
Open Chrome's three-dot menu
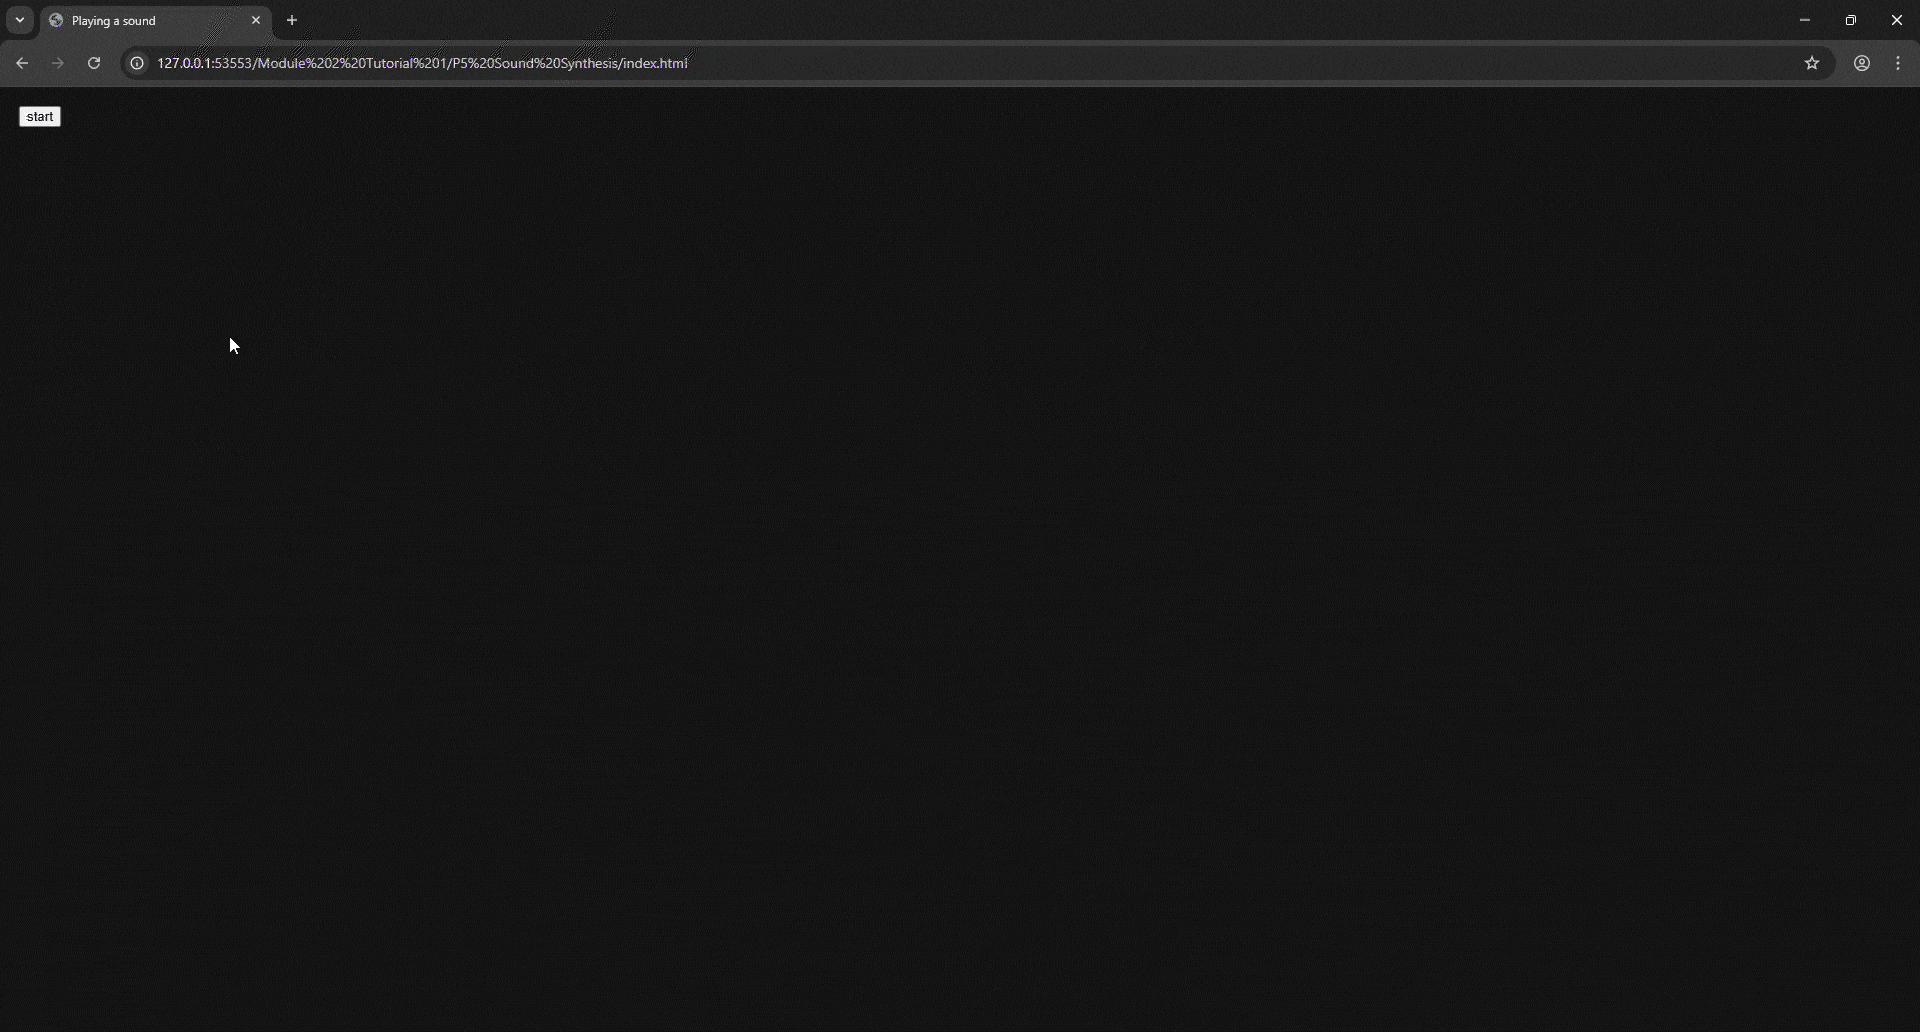point(1898,62)
